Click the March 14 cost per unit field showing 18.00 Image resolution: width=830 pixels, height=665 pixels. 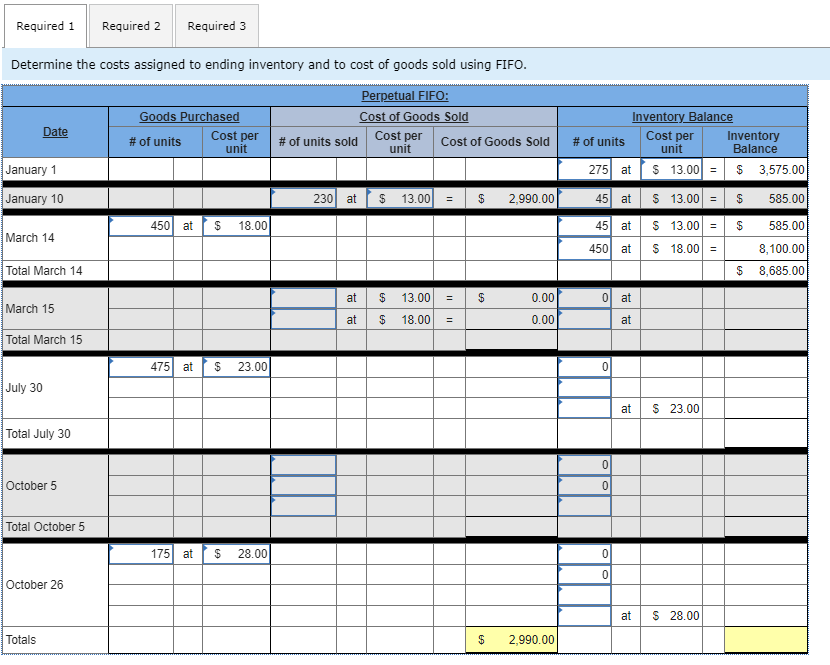[236, 226]
